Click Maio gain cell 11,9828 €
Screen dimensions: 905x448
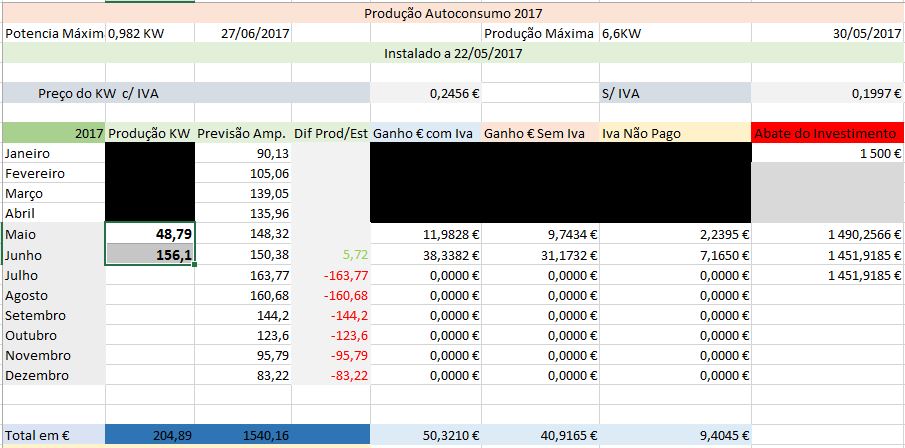point(426,234)
